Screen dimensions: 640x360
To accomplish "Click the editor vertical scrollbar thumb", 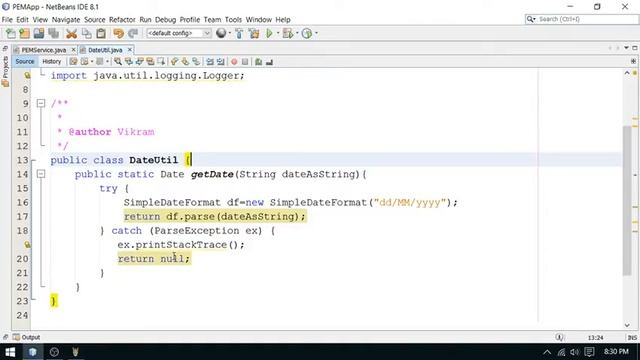I will (x=627, y=201).
